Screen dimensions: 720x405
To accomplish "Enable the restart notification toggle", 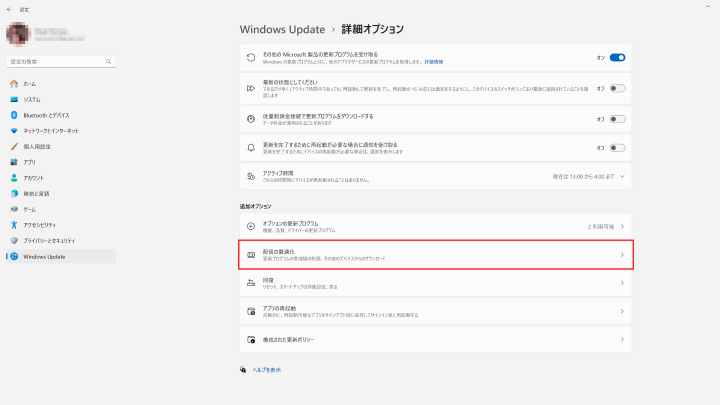I will click(x=617, y=148).
